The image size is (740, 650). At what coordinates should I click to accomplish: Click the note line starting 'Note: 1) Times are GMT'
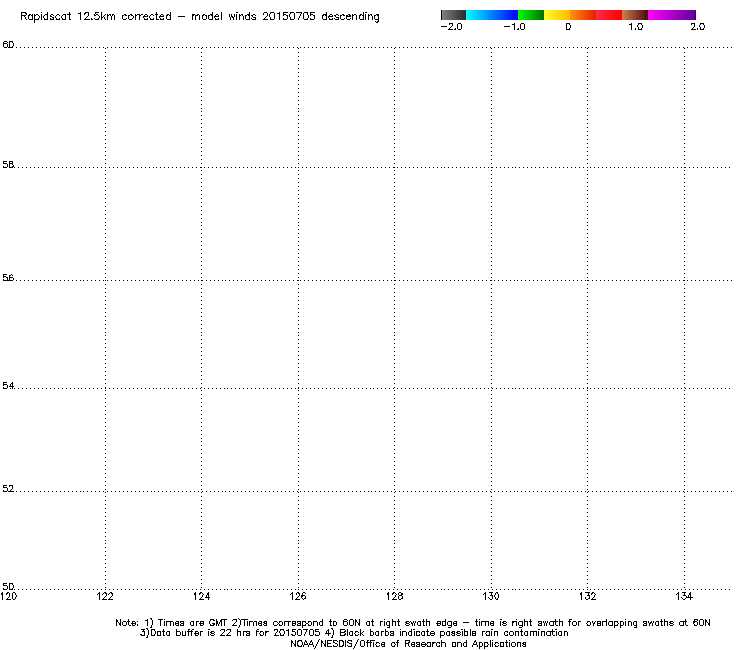(x=413, y=623)
